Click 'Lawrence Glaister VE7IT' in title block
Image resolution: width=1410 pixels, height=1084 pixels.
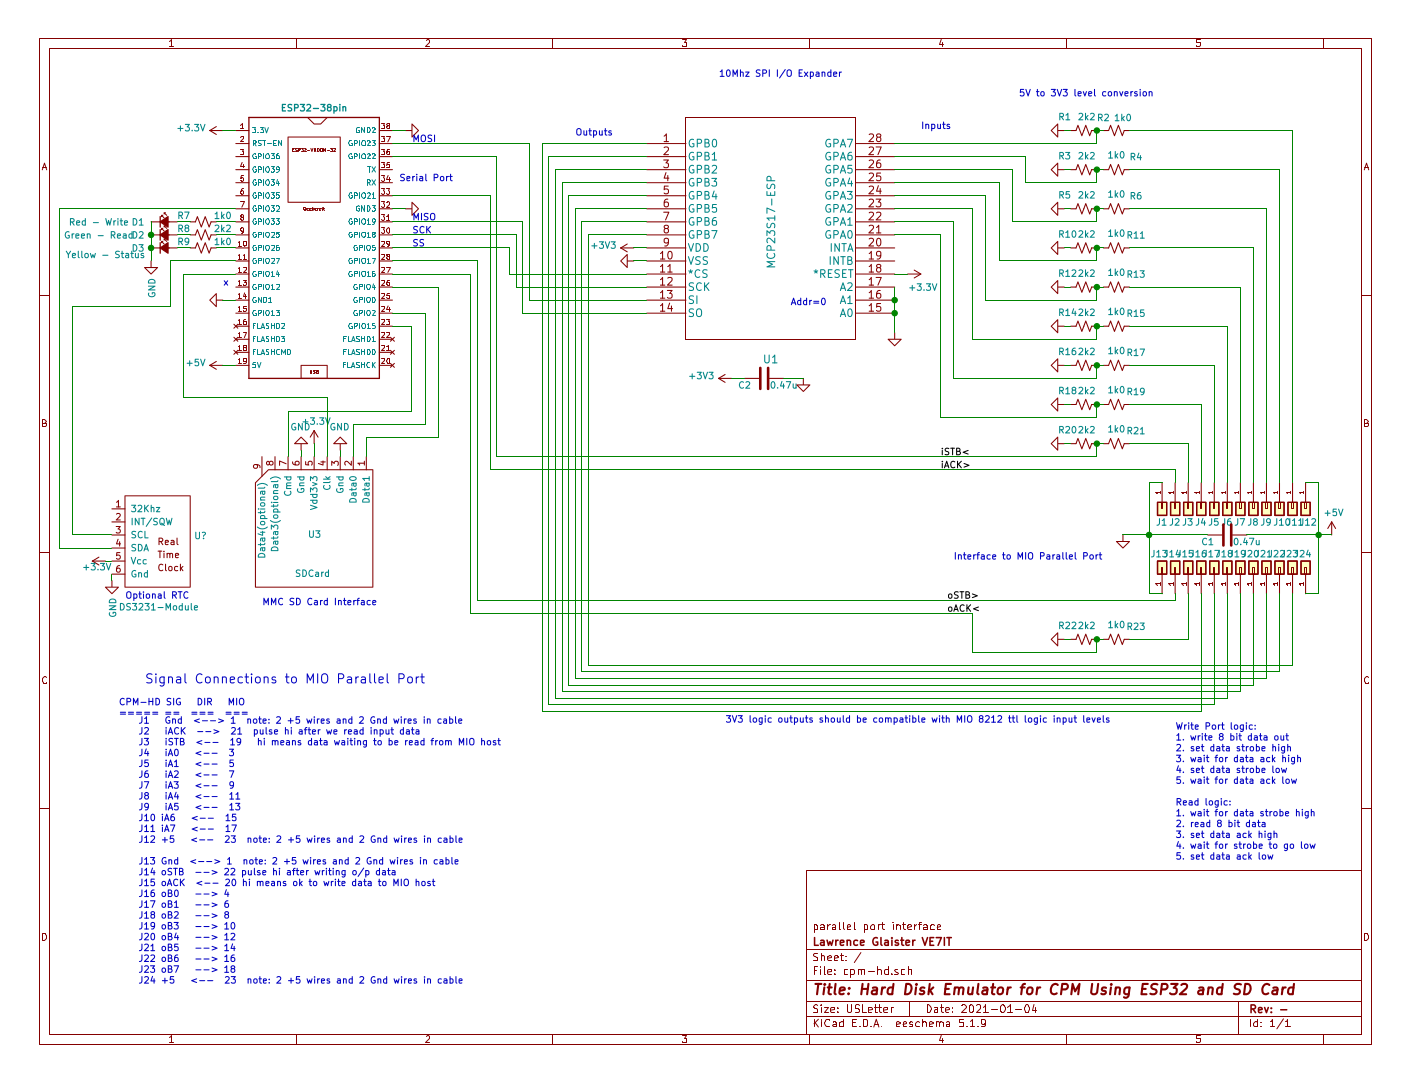[882, 942]
